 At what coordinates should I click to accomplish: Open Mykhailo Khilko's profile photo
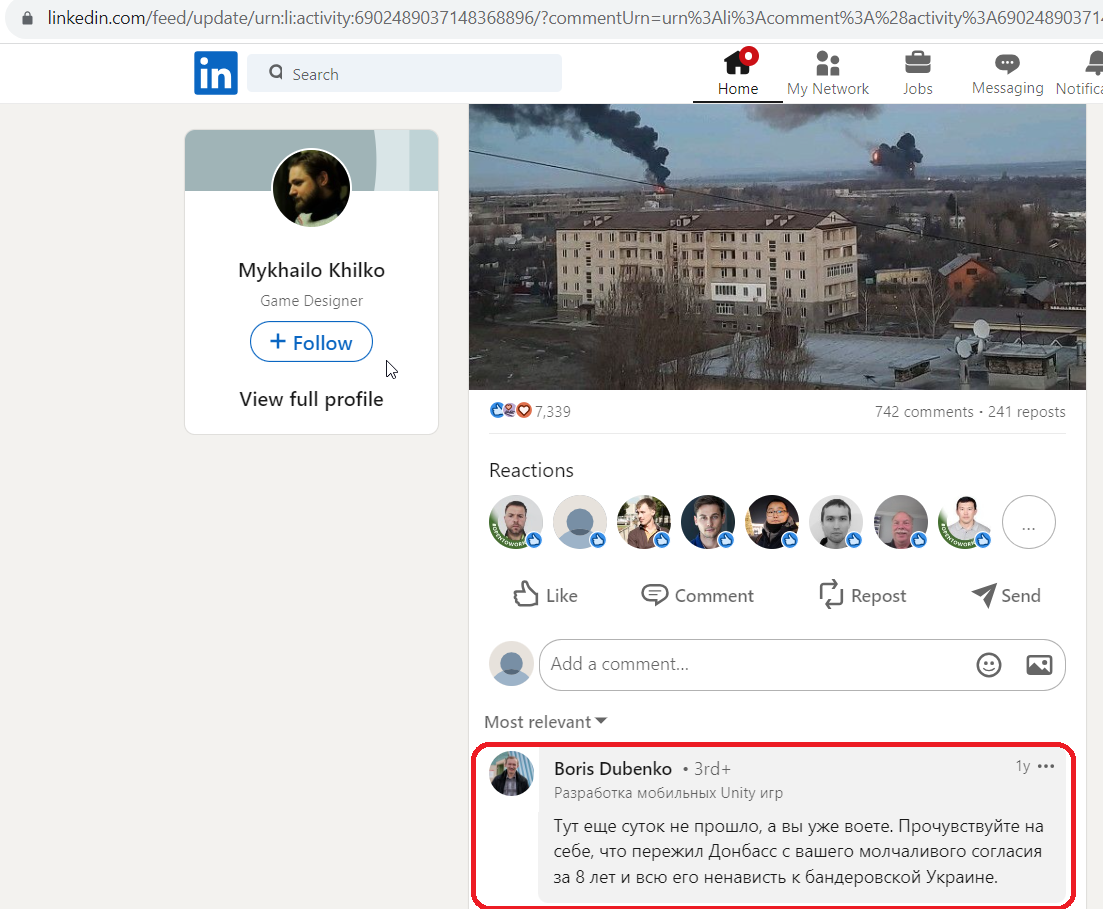[312, 188]
